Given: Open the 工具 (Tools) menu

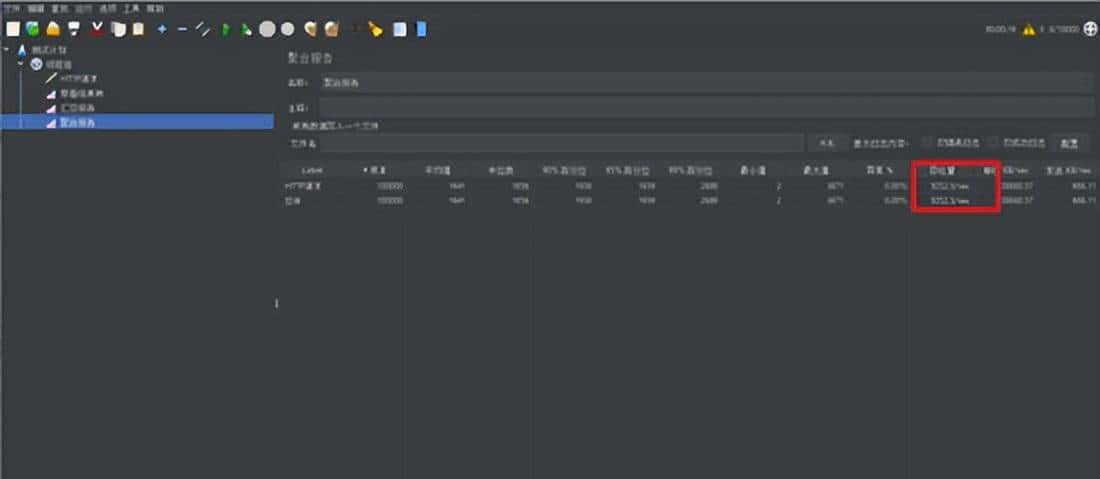Looking at the screenshot, I should pos(131,9).
